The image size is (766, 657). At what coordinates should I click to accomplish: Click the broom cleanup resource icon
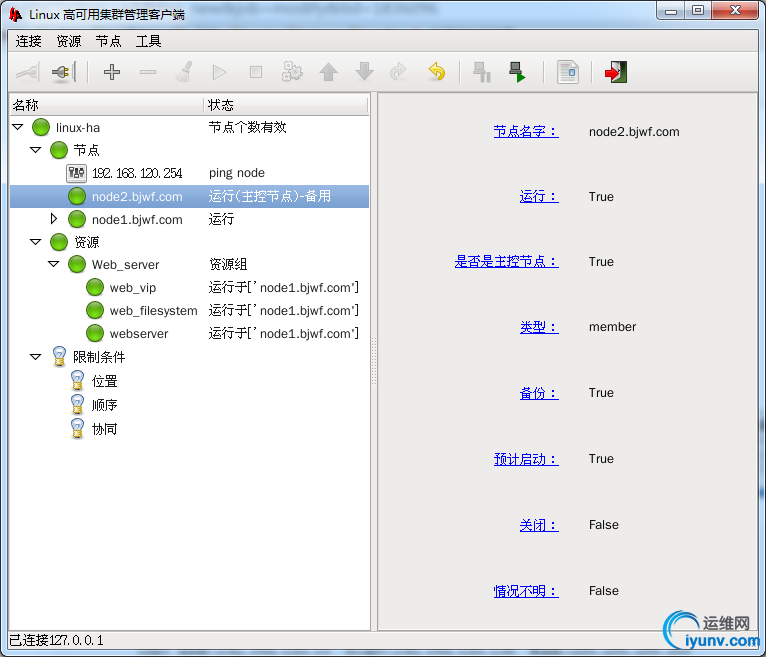point(184,72)
